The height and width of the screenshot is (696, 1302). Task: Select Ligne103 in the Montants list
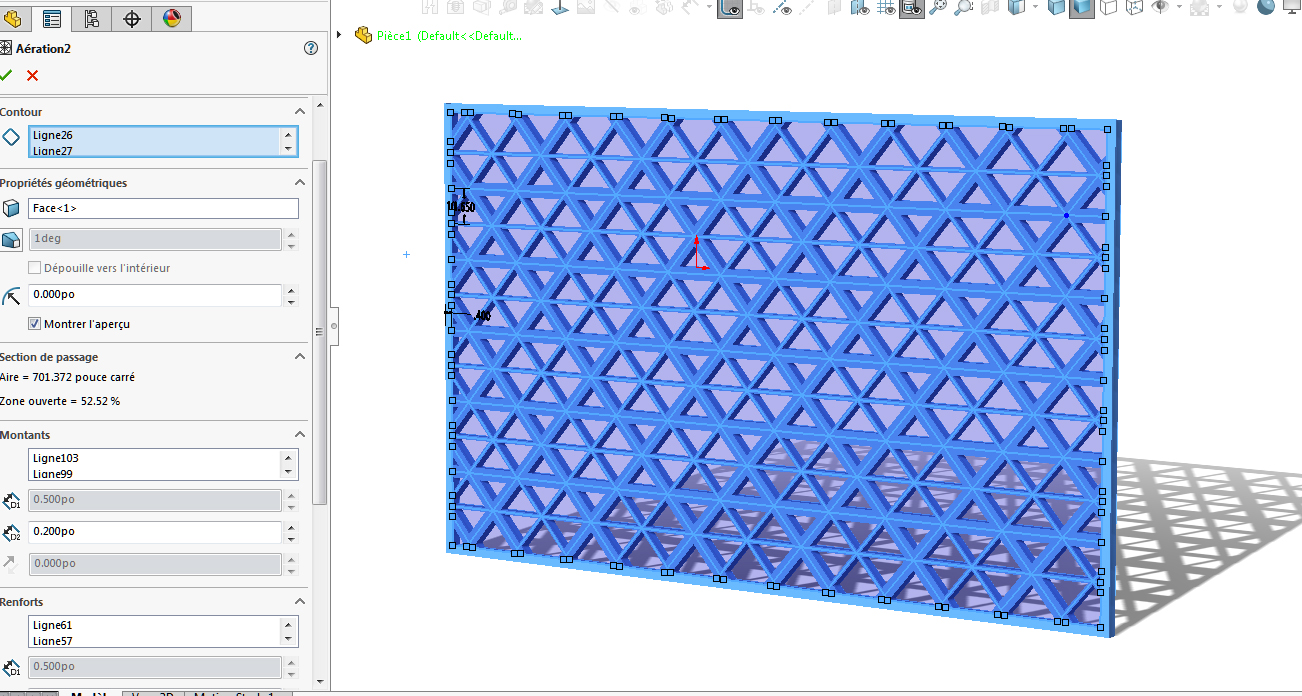coord(56,458)
